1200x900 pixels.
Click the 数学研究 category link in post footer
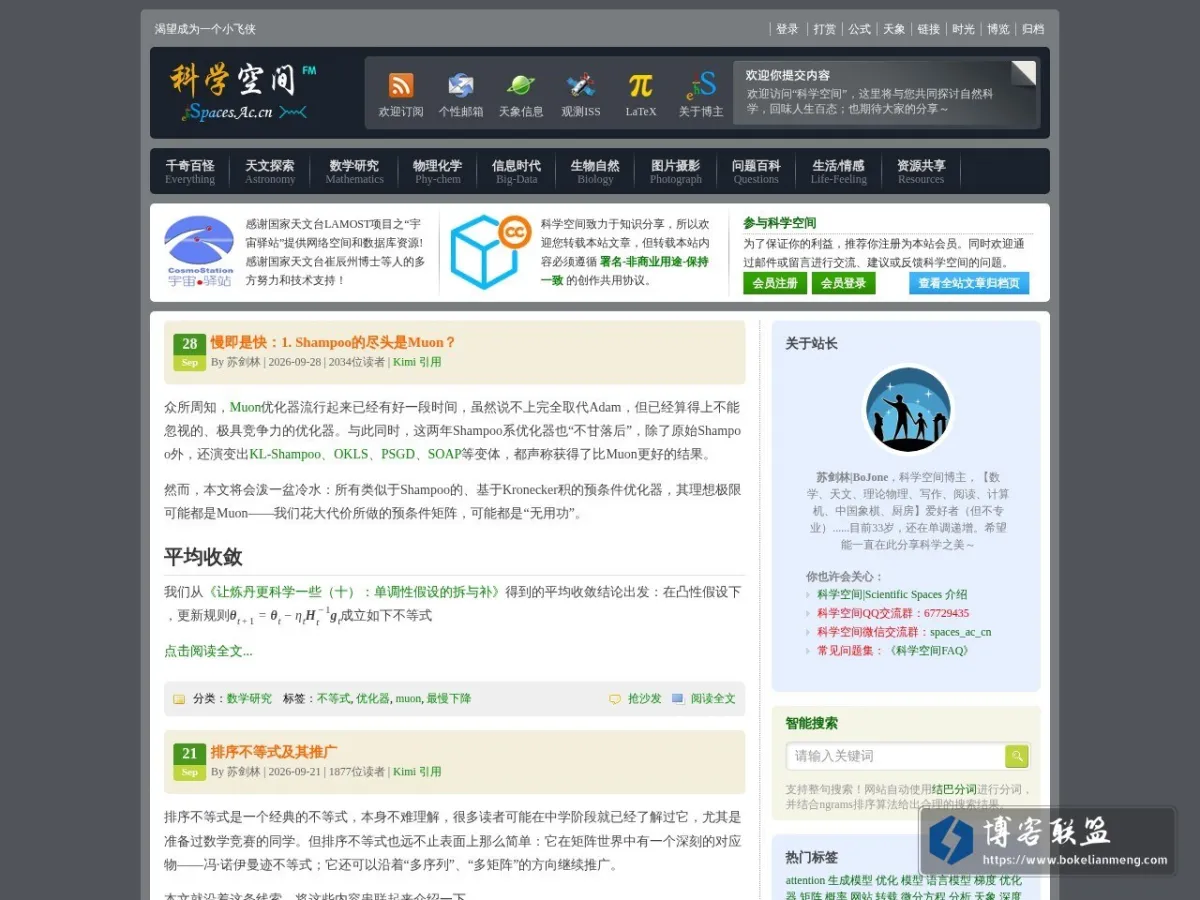(249, 699)
